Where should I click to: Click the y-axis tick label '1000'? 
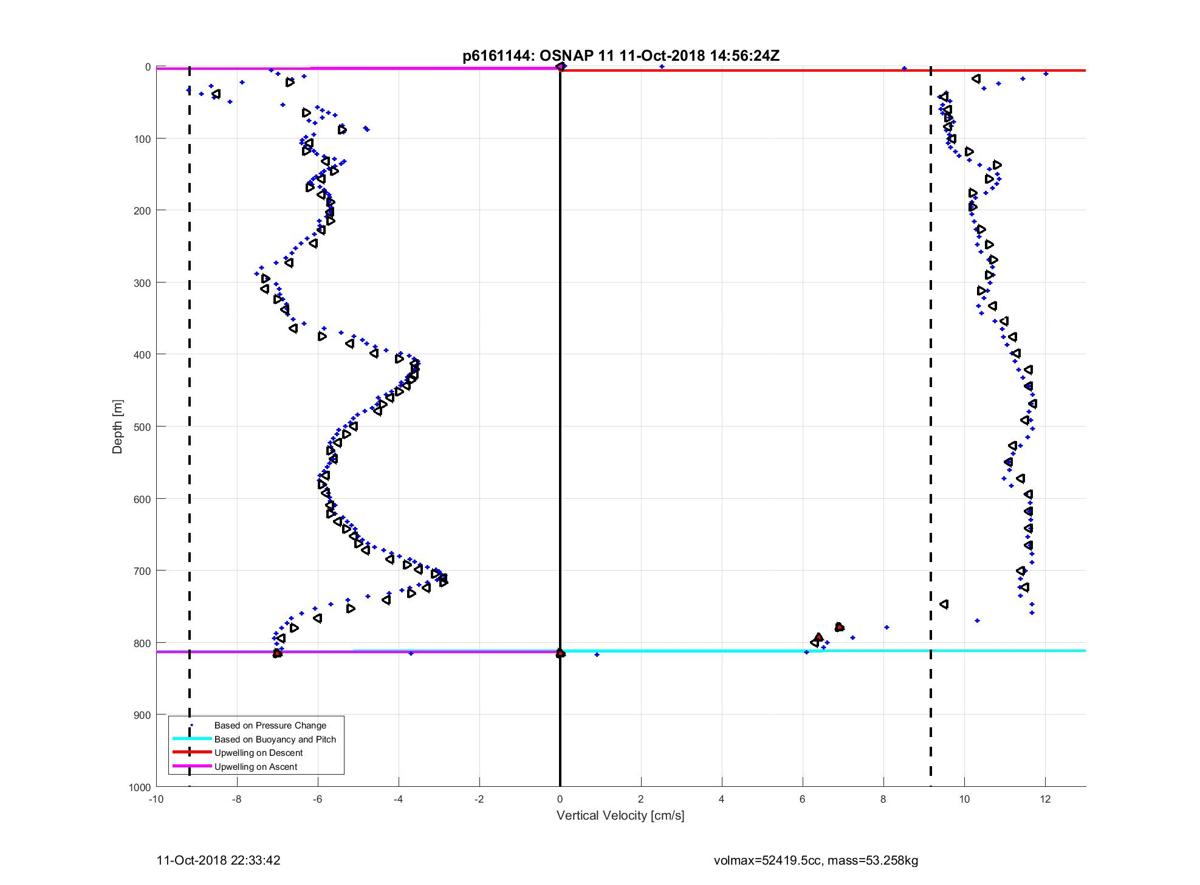tap(139, 787)
